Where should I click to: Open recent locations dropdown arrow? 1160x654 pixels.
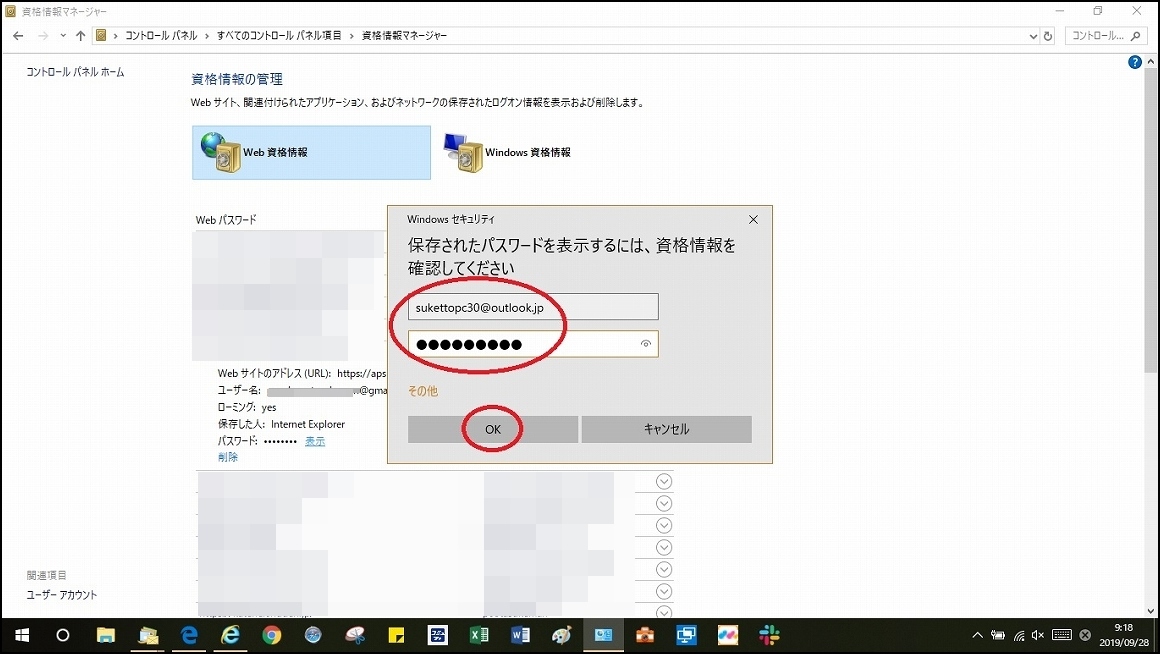(x=63, y=36)
